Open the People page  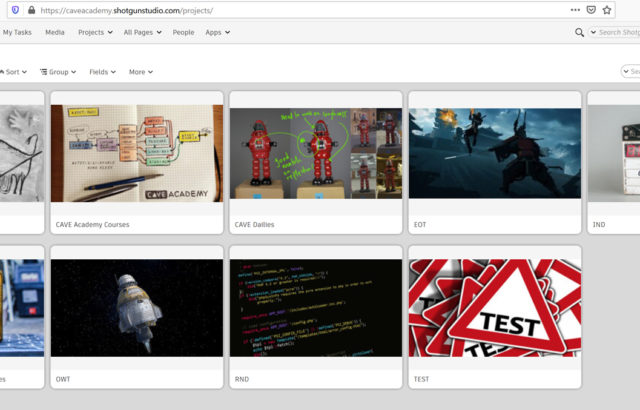(x=183, y=32)
